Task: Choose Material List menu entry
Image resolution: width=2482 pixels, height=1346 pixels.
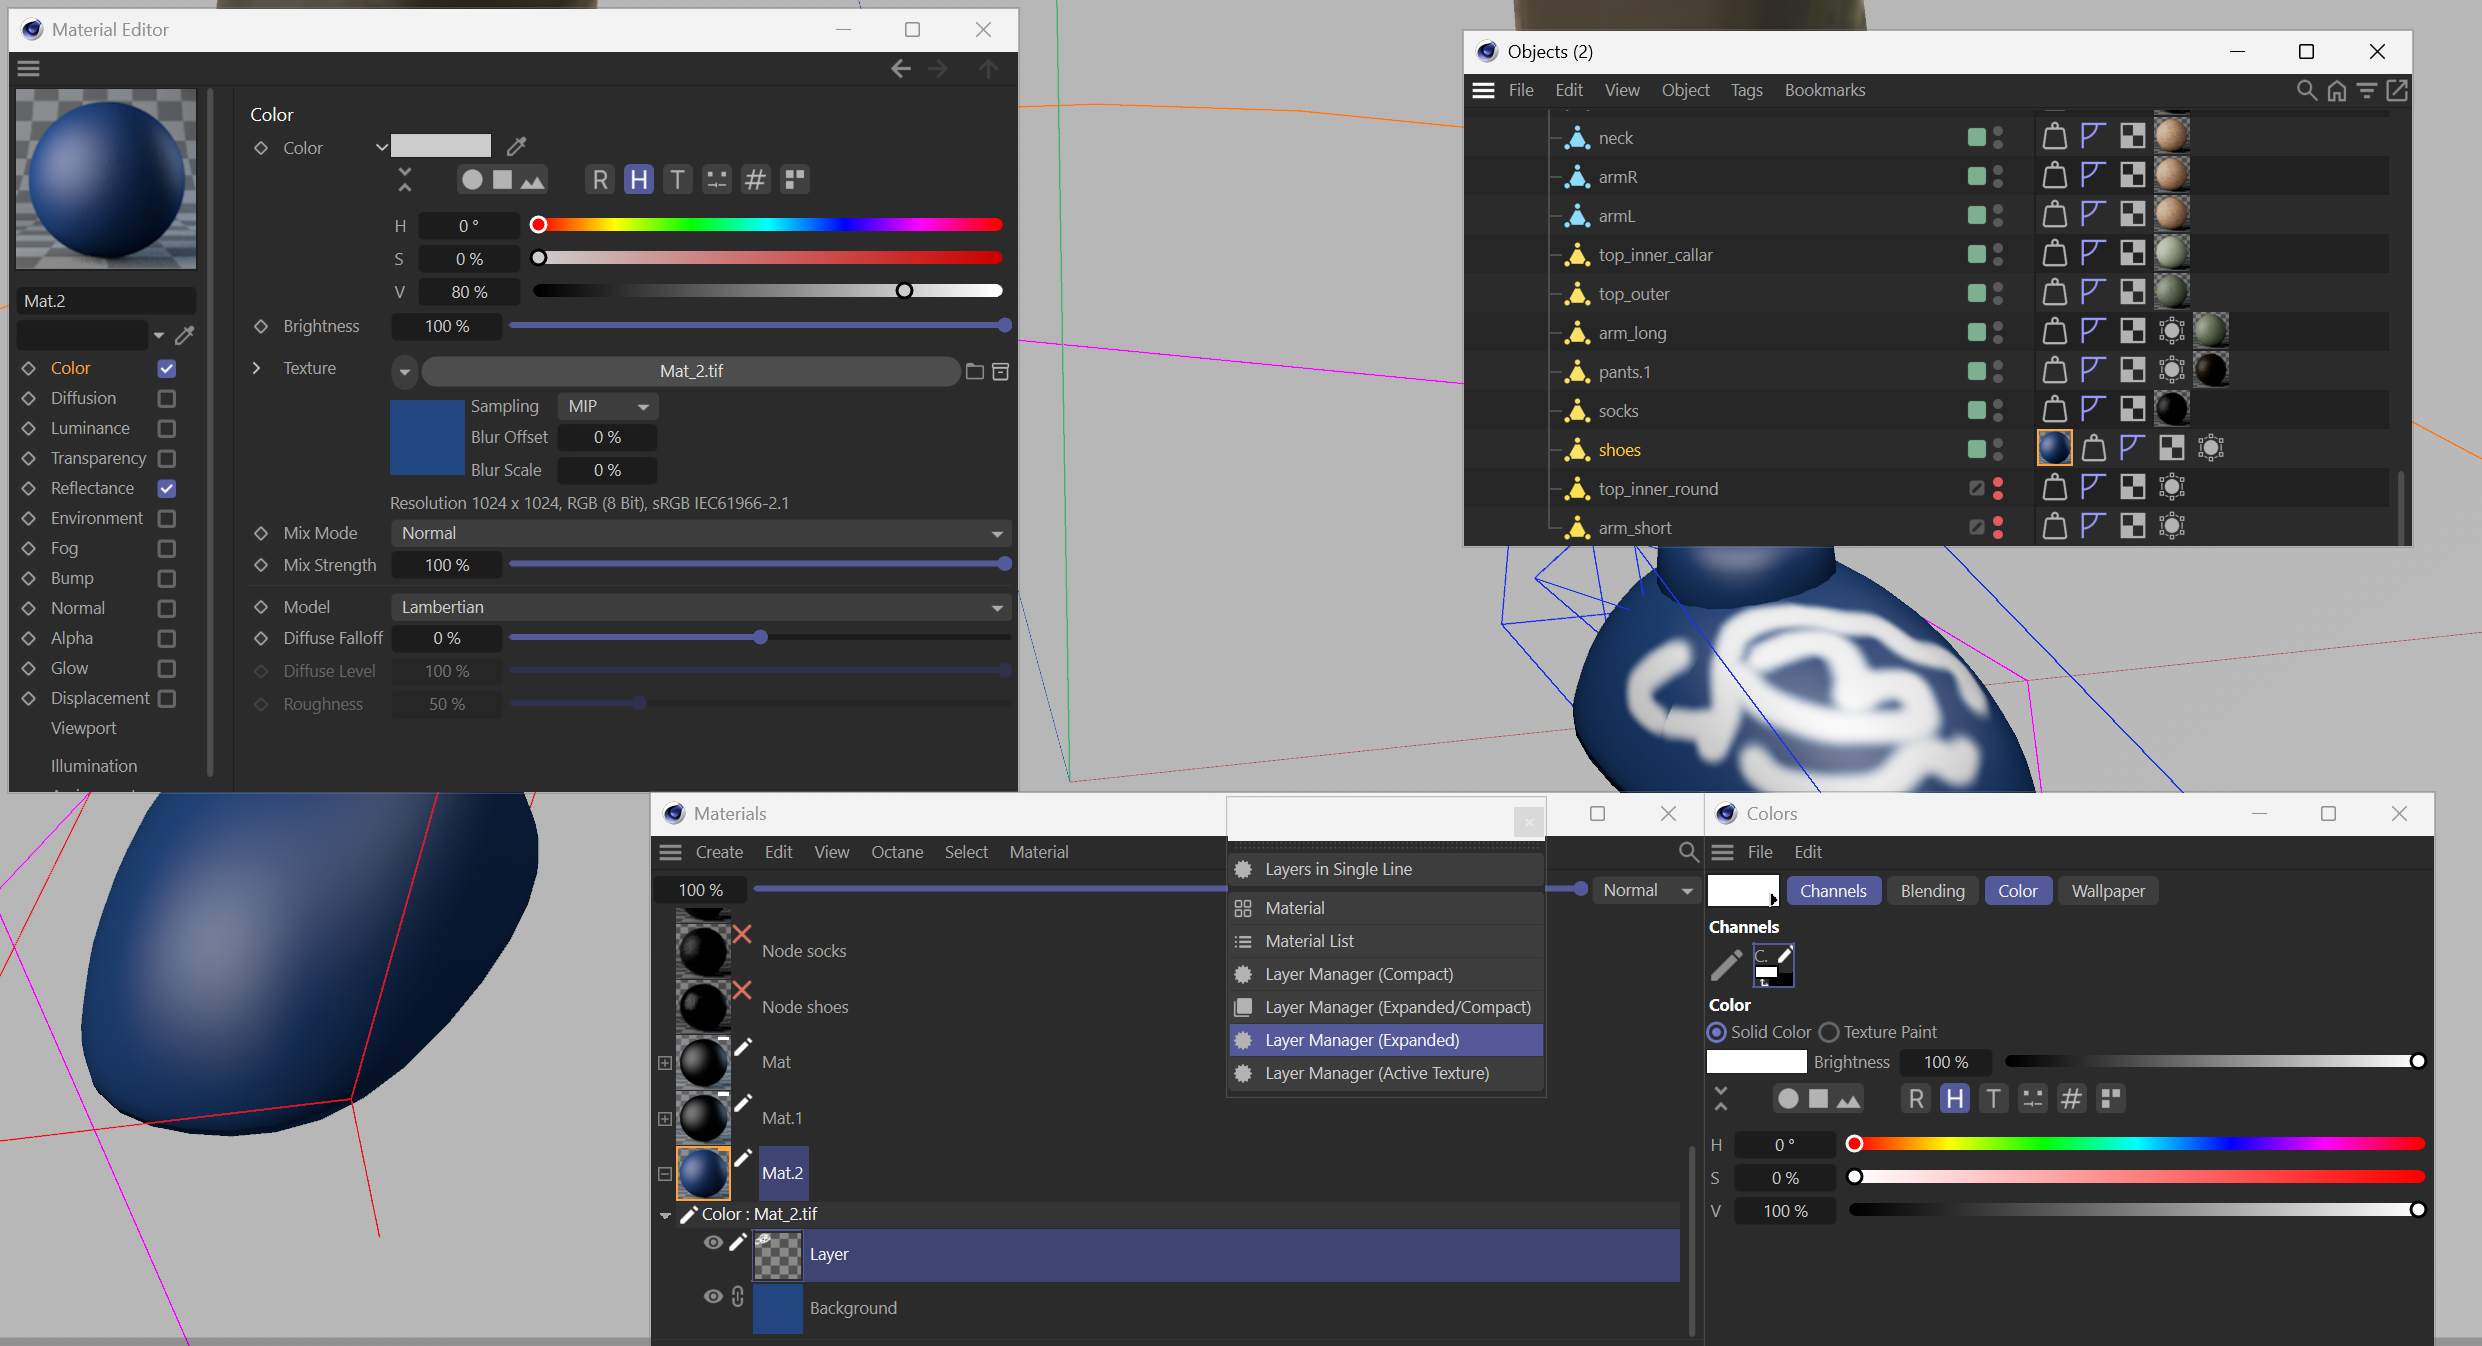Action: (x=1386, y=941)
